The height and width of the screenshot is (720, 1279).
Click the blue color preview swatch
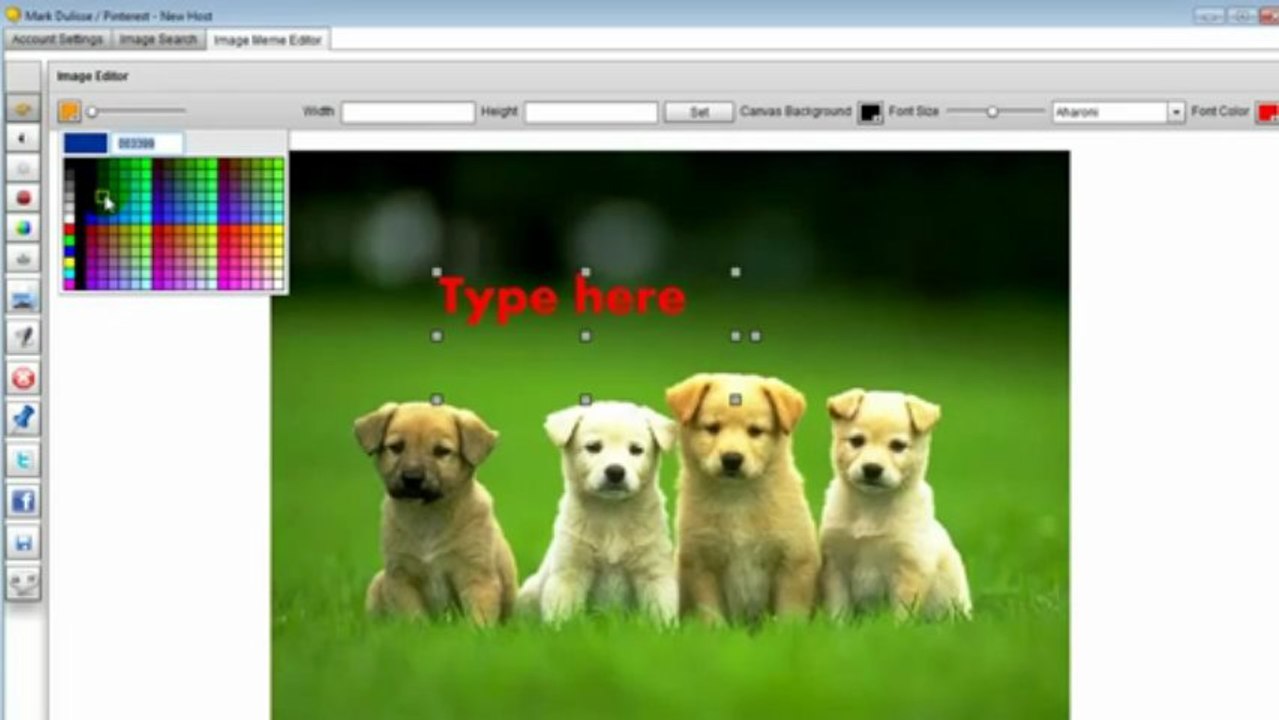(86, 143)
